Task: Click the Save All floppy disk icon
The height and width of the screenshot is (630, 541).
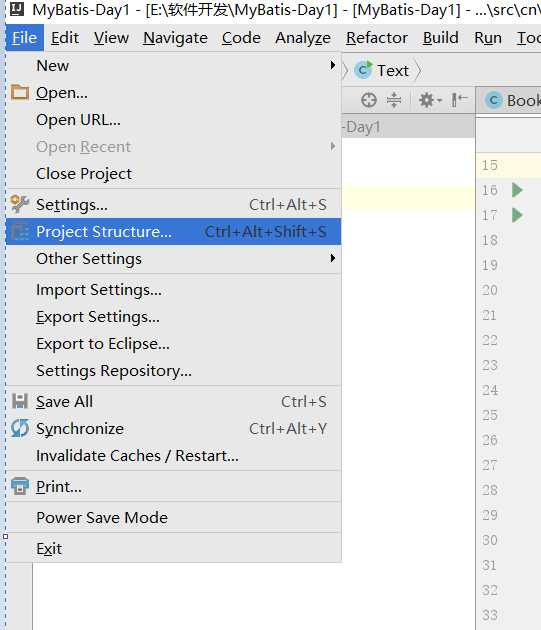Action: (x=20, y=401)
